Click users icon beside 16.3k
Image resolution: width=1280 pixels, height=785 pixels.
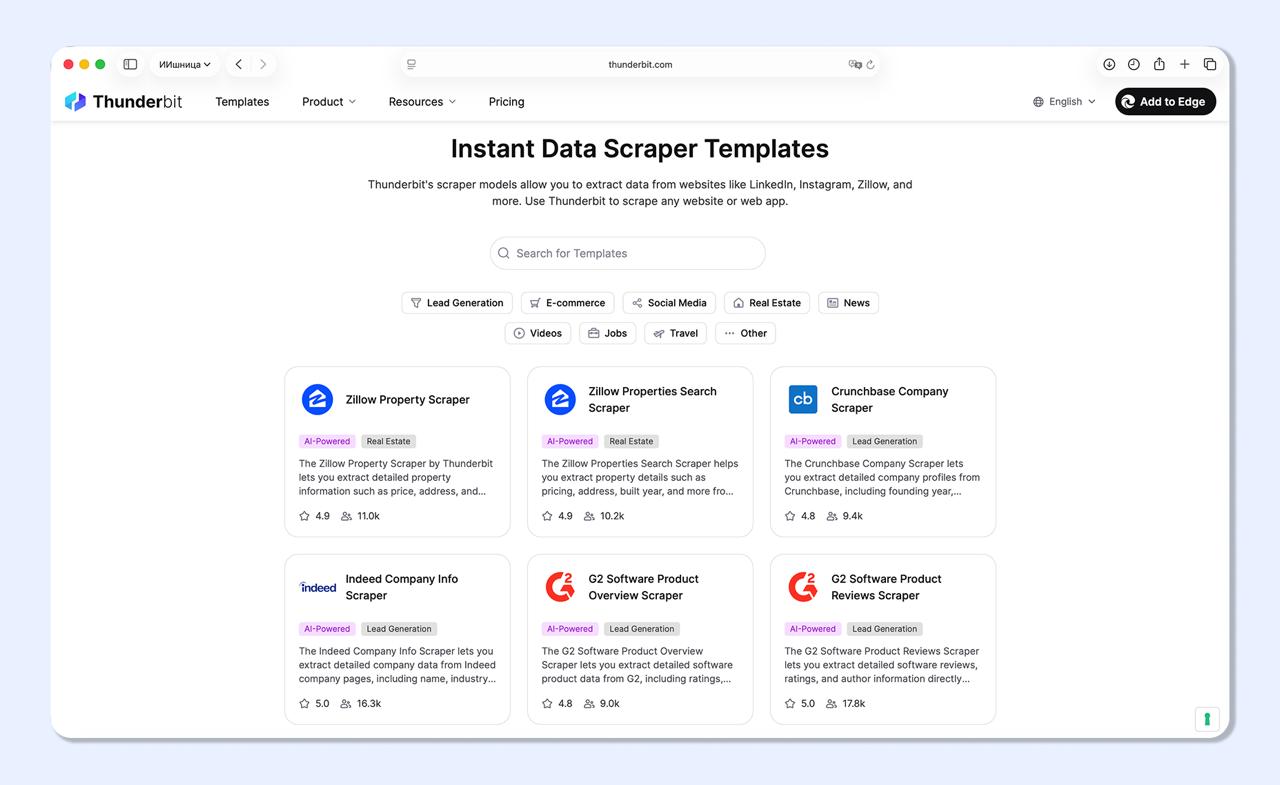click(346, 704)
